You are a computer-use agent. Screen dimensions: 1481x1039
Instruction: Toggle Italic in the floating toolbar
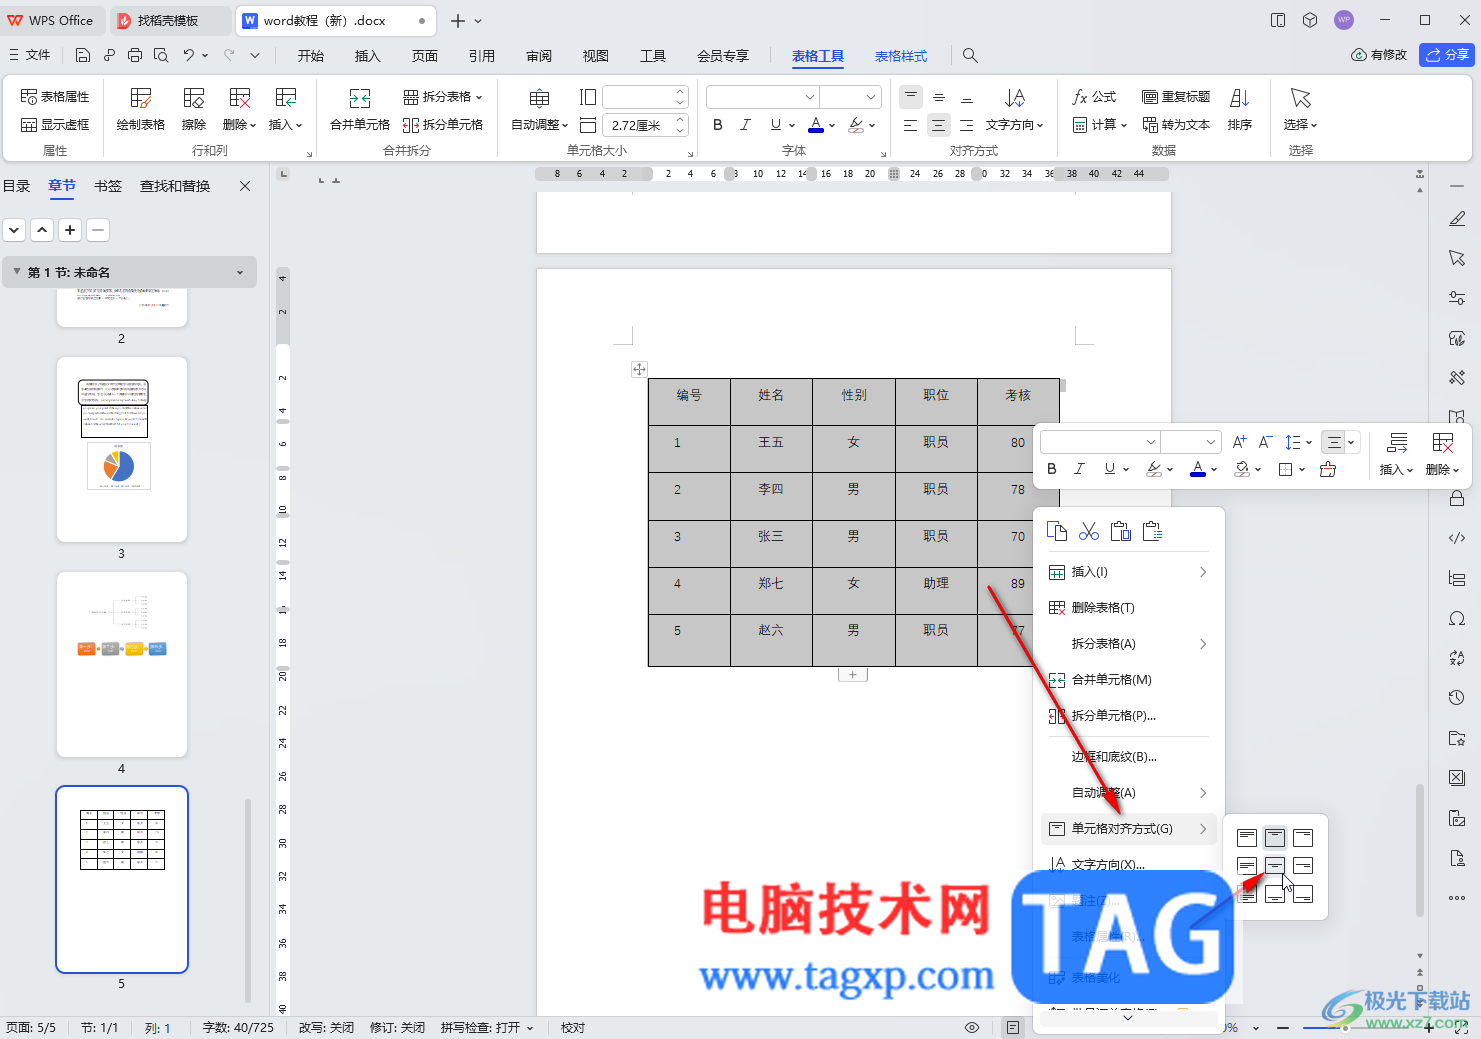(1079, 469)
